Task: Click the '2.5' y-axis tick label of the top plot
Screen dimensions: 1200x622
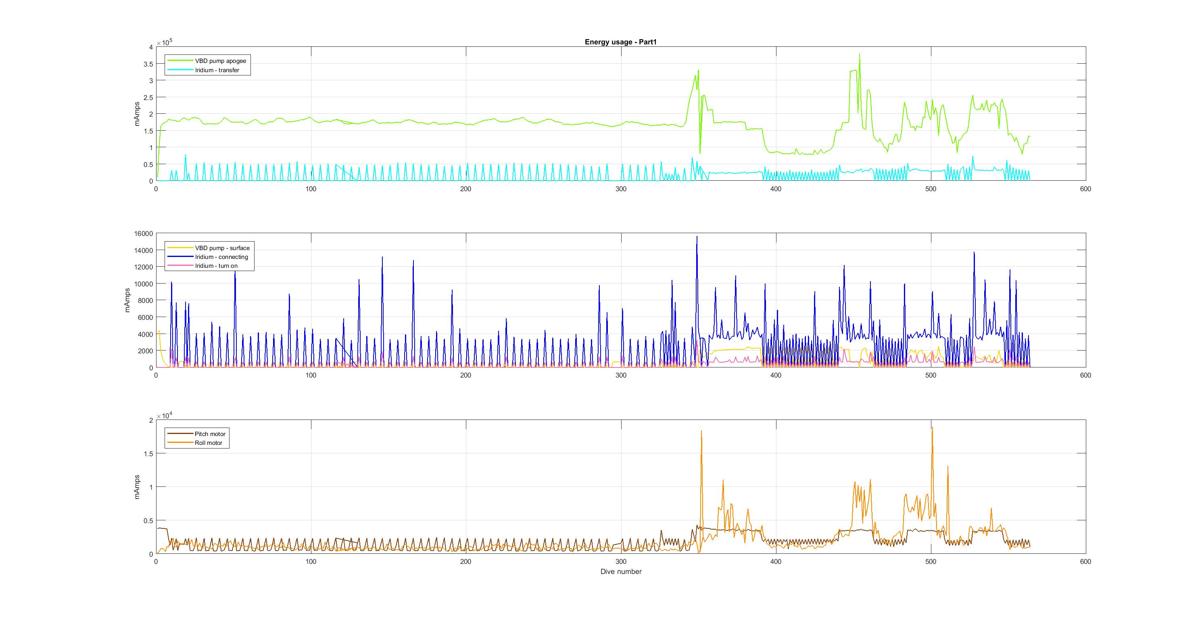Action: click(x=148, y=98)
